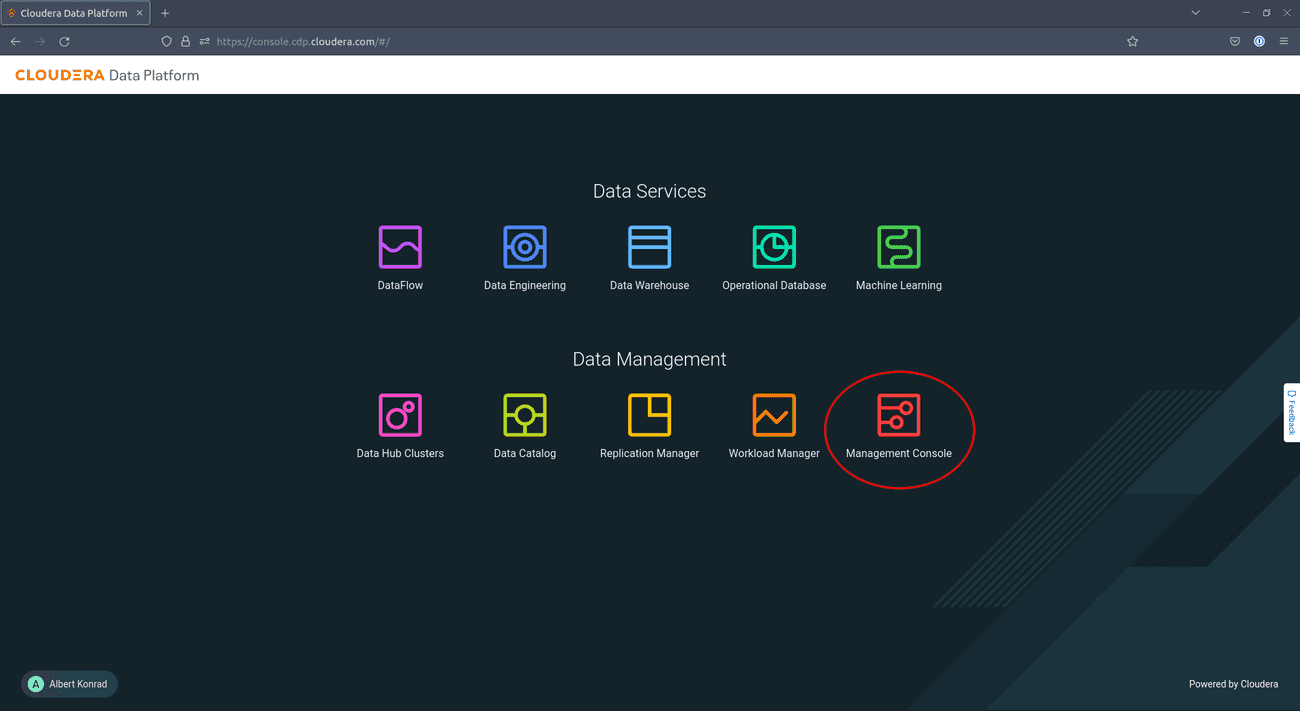The image size is (1300, 711).
Task: Open the Operational Database icon
Action: [774, 247]
